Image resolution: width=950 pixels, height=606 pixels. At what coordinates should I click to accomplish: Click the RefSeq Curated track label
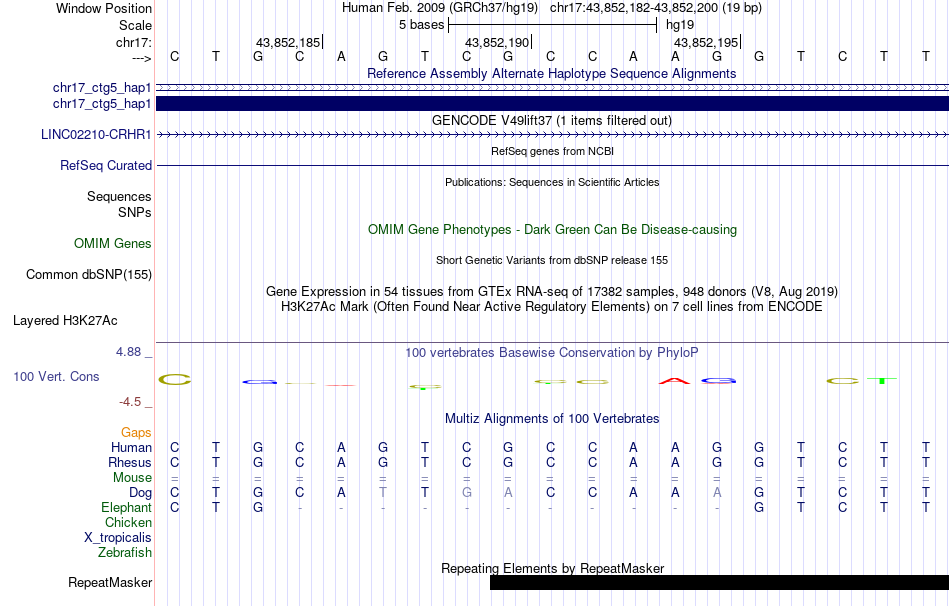(x=105, y=165)
